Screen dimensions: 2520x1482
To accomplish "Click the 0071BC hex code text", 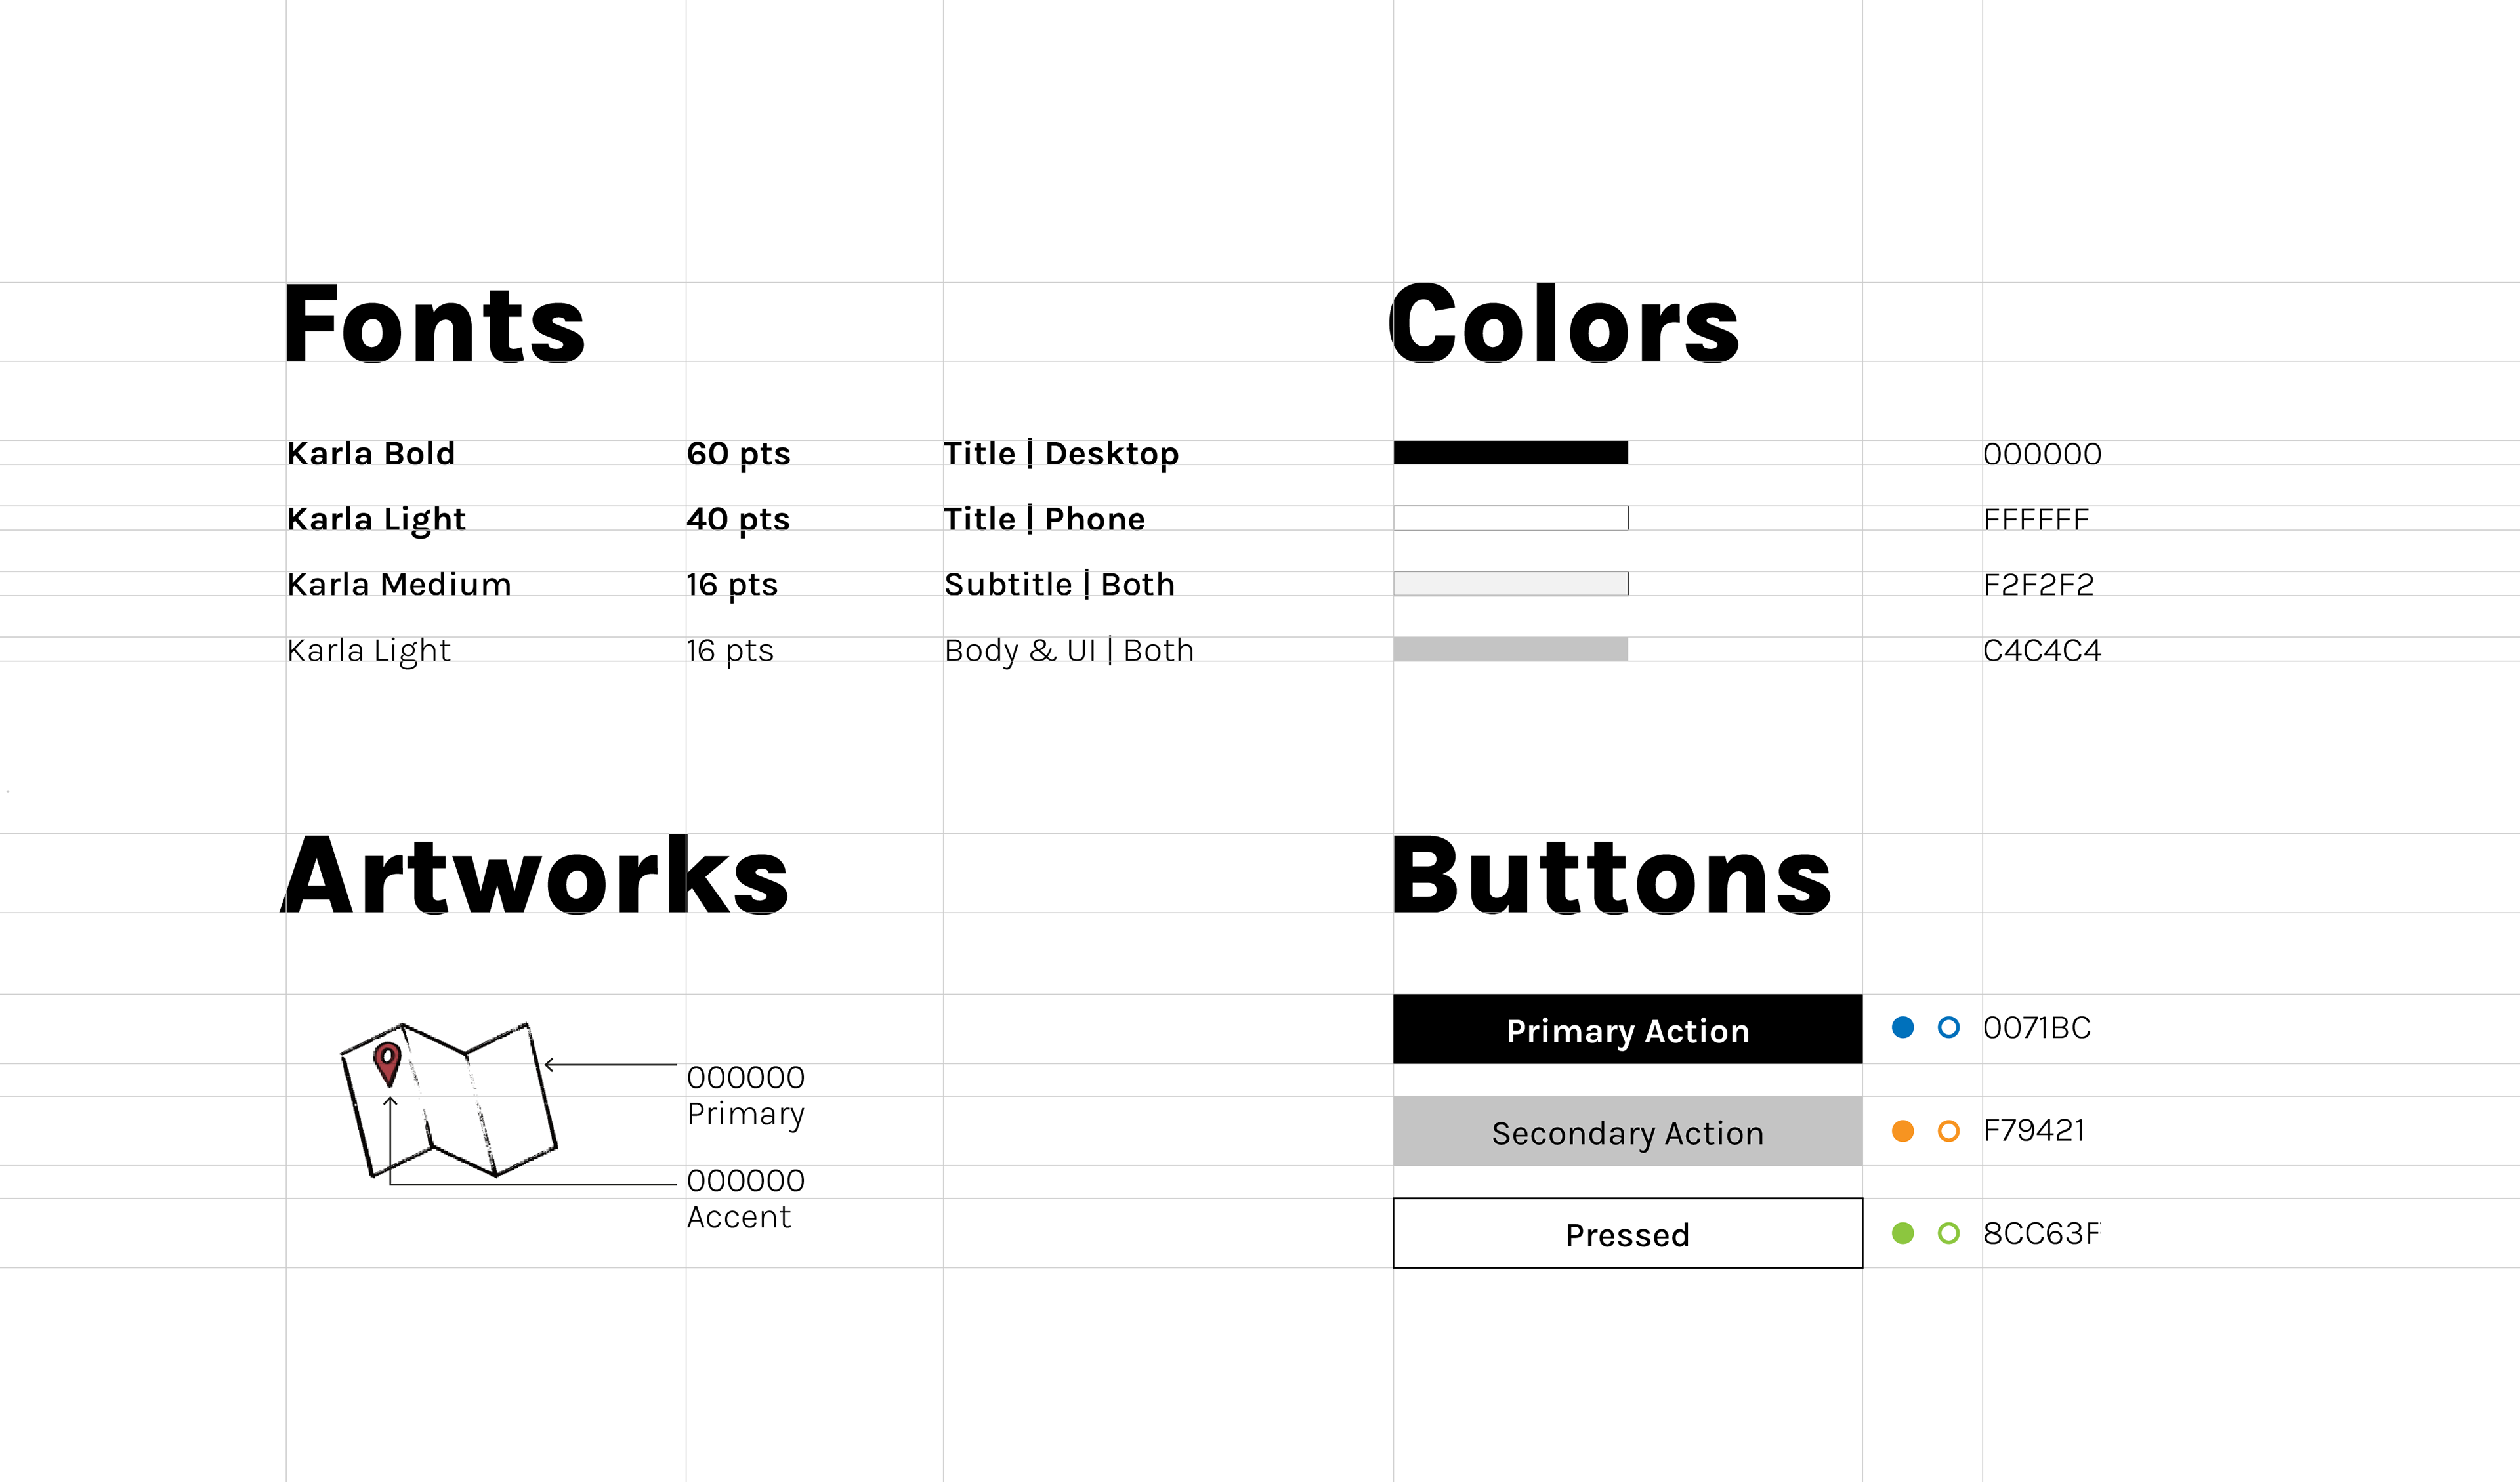I will 2036,1028.
